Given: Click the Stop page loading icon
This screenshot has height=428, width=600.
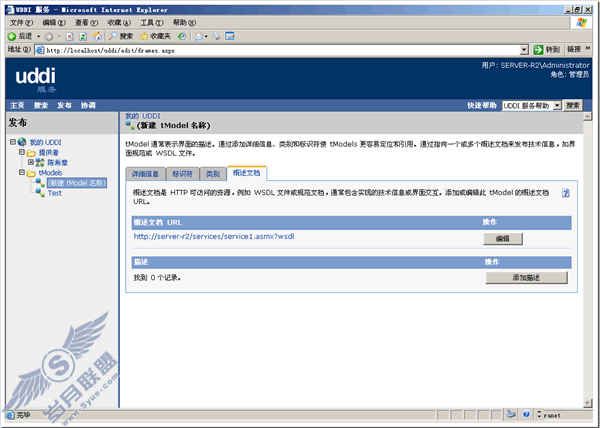Looking at the screenshot, I should 70,36.
